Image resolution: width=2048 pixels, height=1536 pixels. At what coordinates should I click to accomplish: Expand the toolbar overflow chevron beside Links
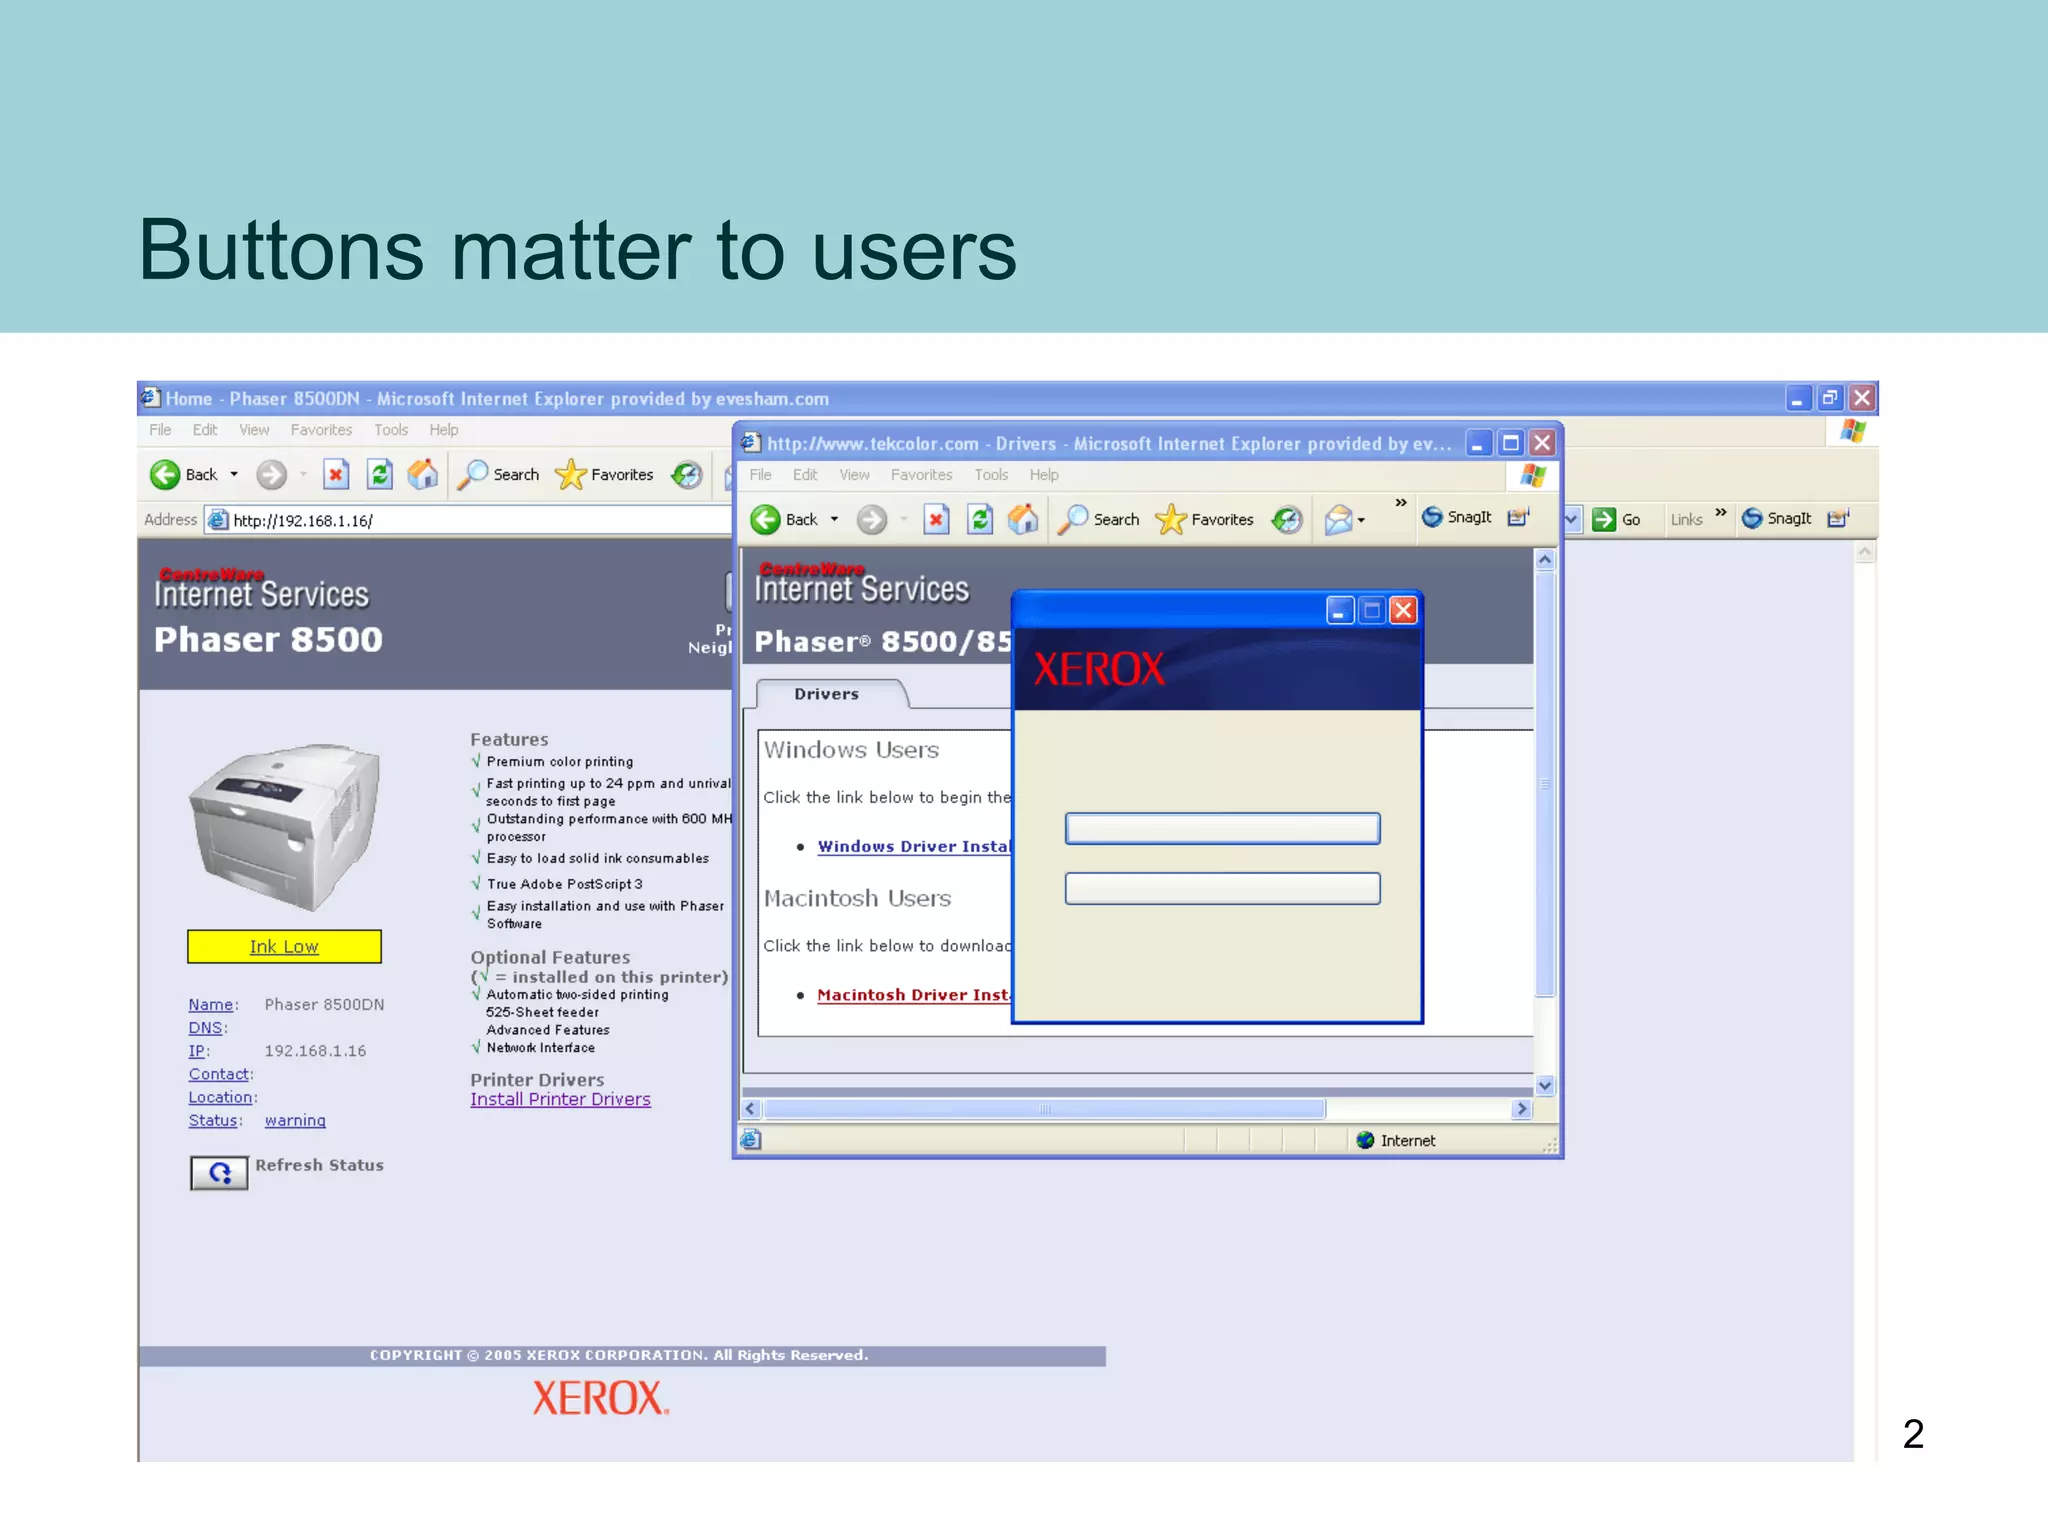click(x=1720, y=513)
